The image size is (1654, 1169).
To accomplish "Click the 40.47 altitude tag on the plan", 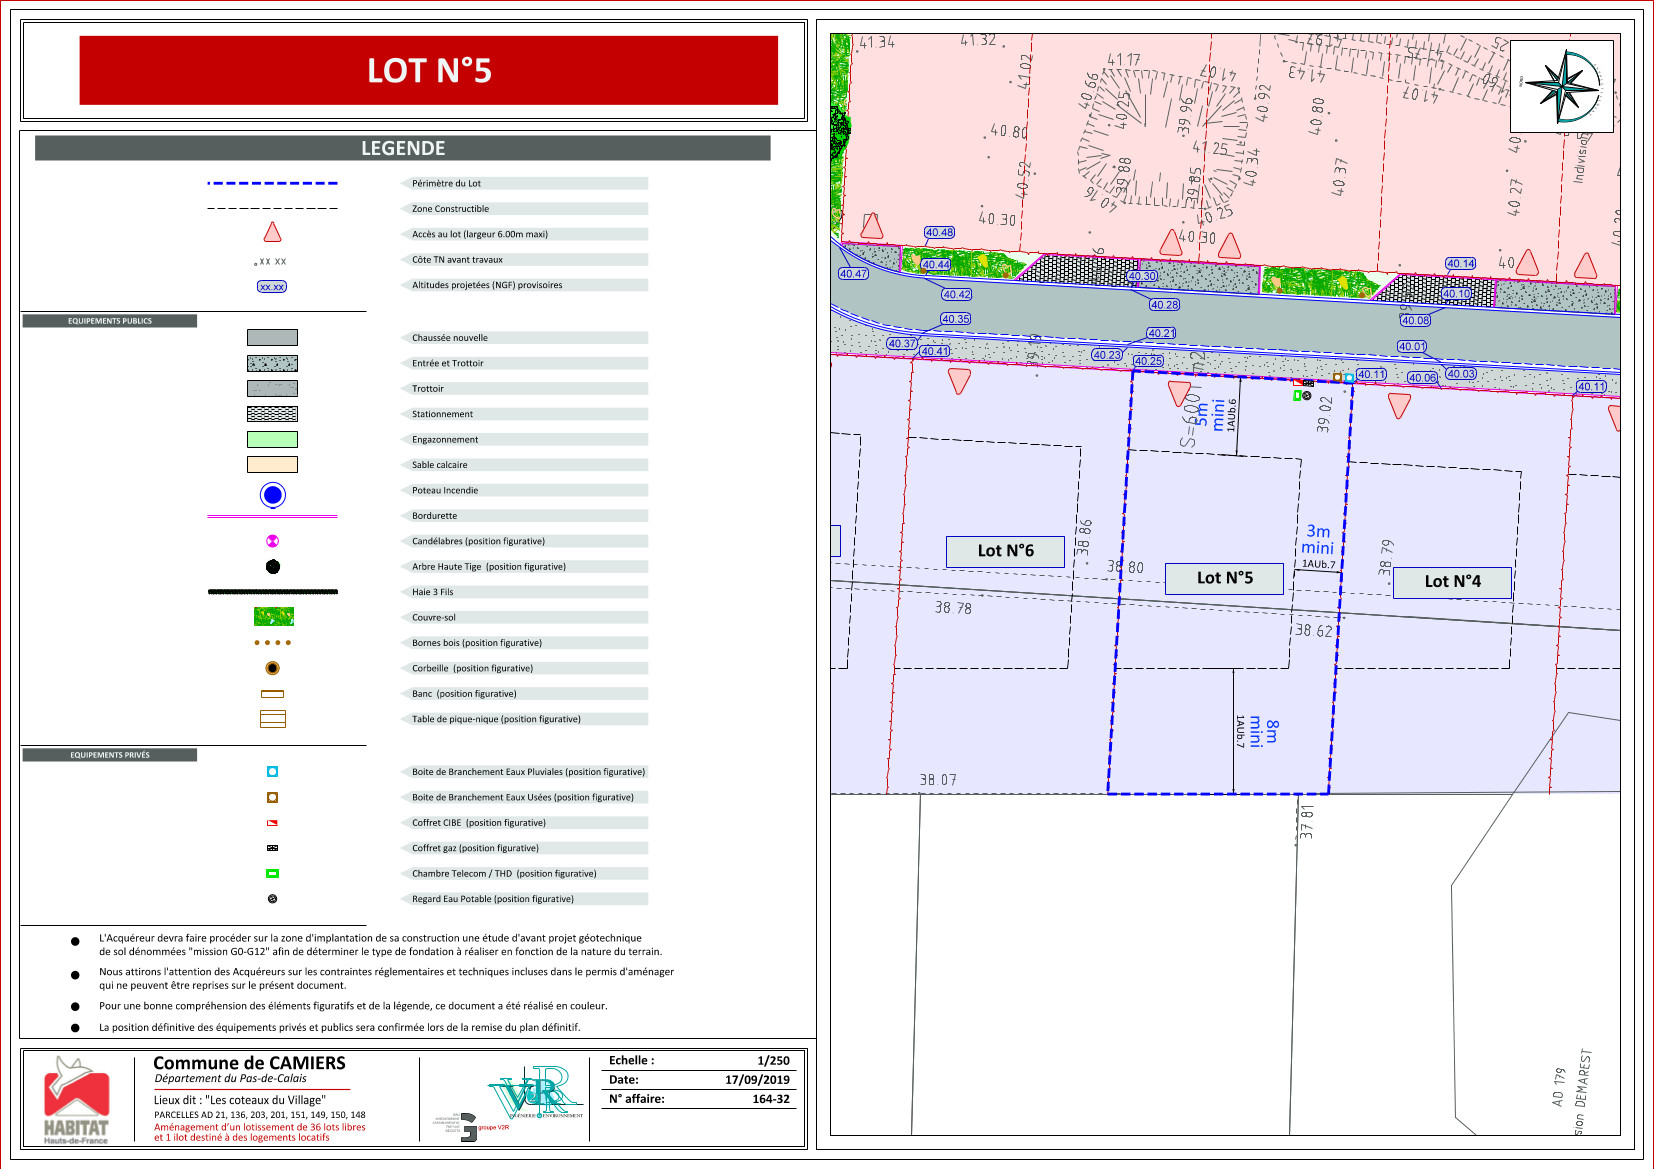I will pyautogui.click(x=853, y=273).
